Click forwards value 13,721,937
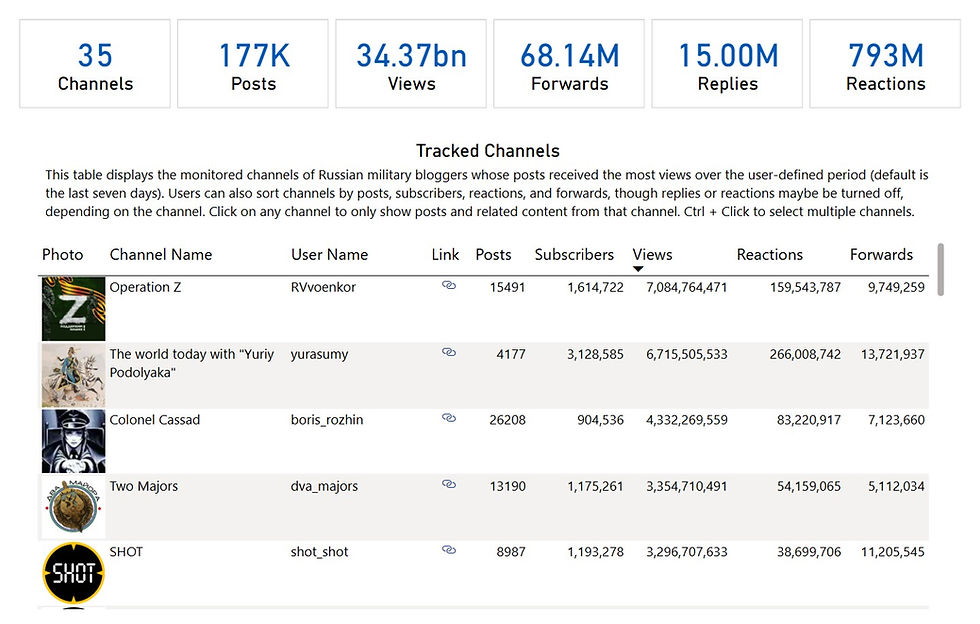The image size is (980, 624). [892, 355]
